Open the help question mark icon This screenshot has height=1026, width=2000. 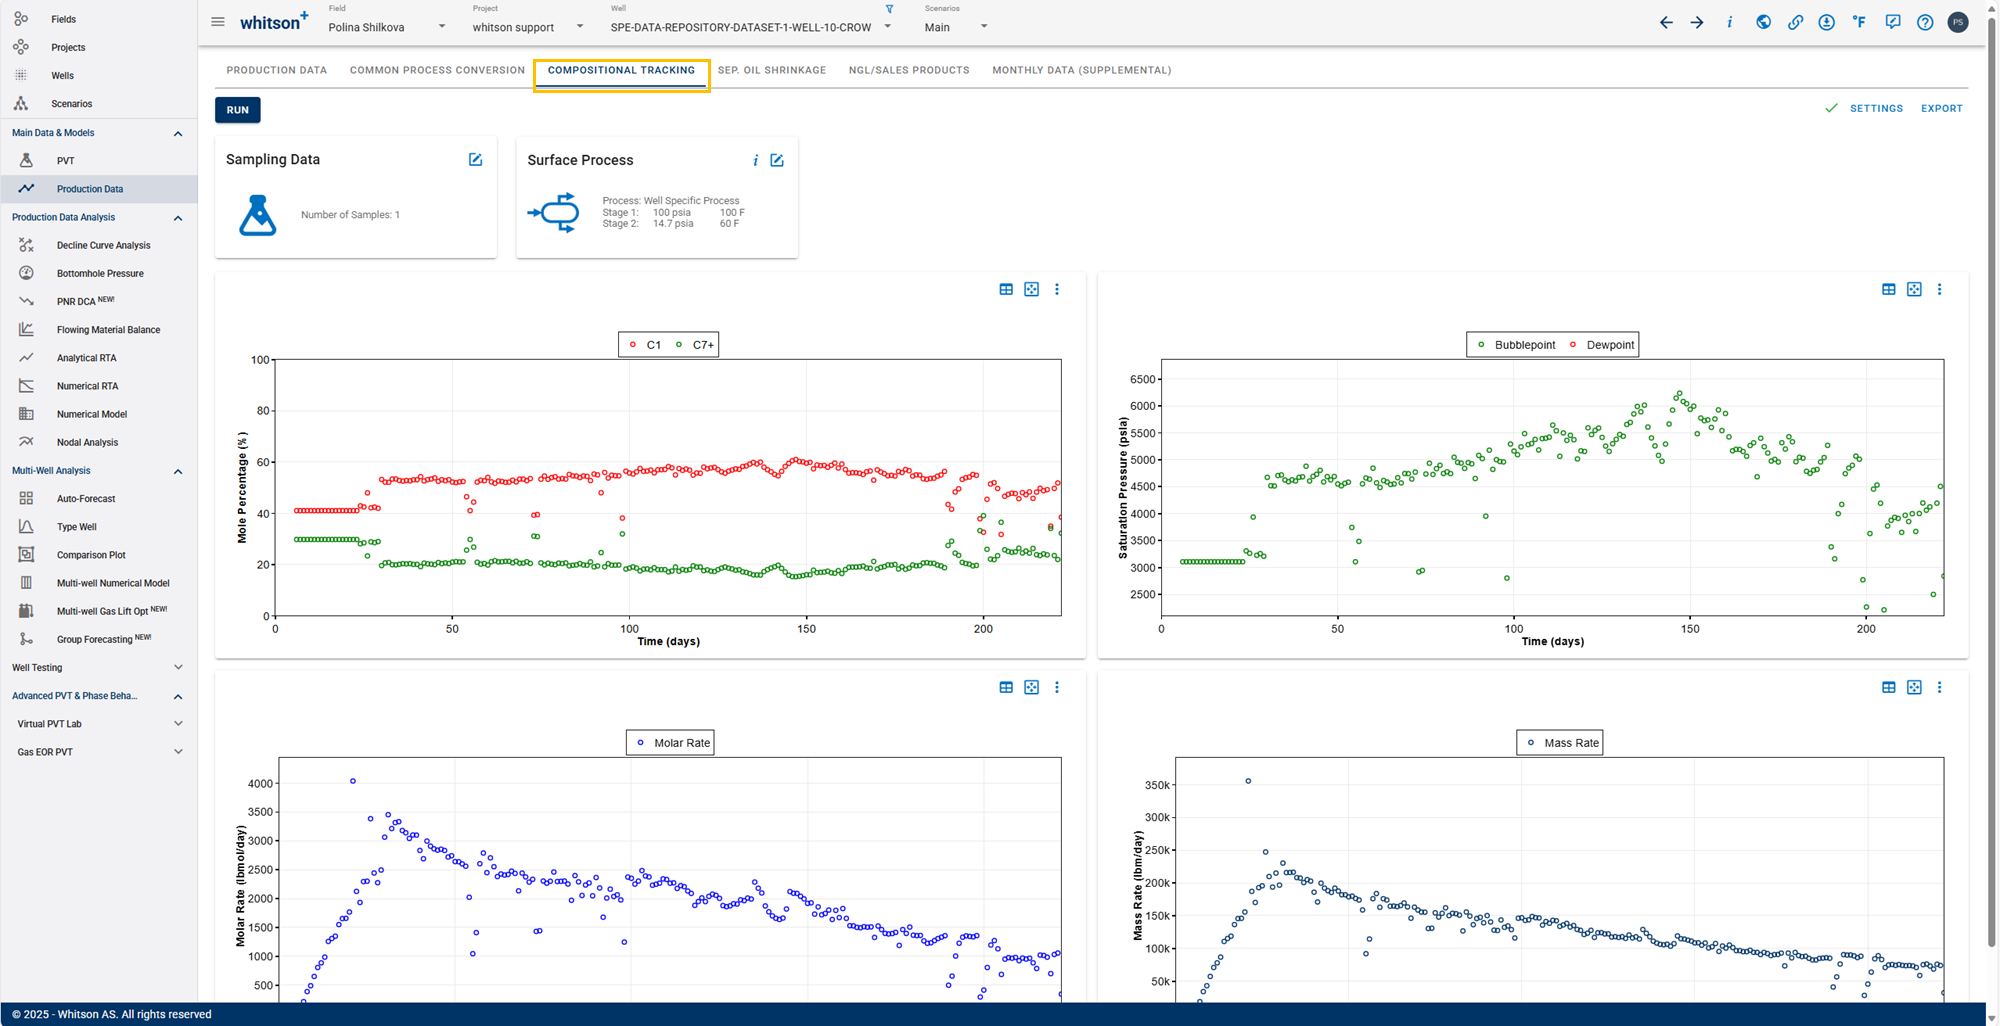[x=1925, y=22]
